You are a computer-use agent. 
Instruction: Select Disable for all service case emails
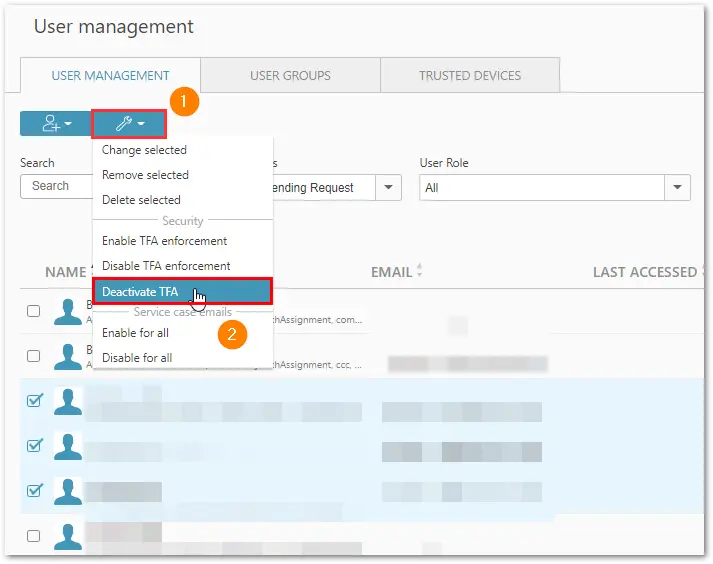coord(137,358)
